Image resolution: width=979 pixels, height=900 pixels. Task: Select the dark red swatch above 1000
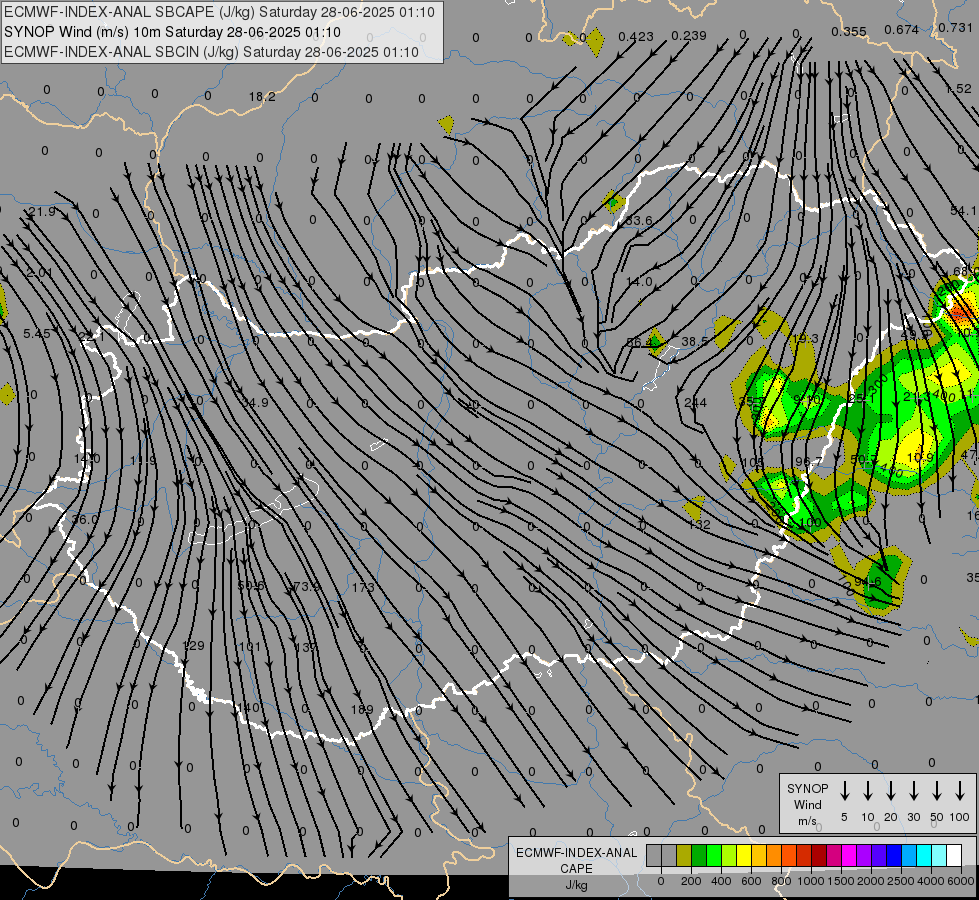[819, 856]
